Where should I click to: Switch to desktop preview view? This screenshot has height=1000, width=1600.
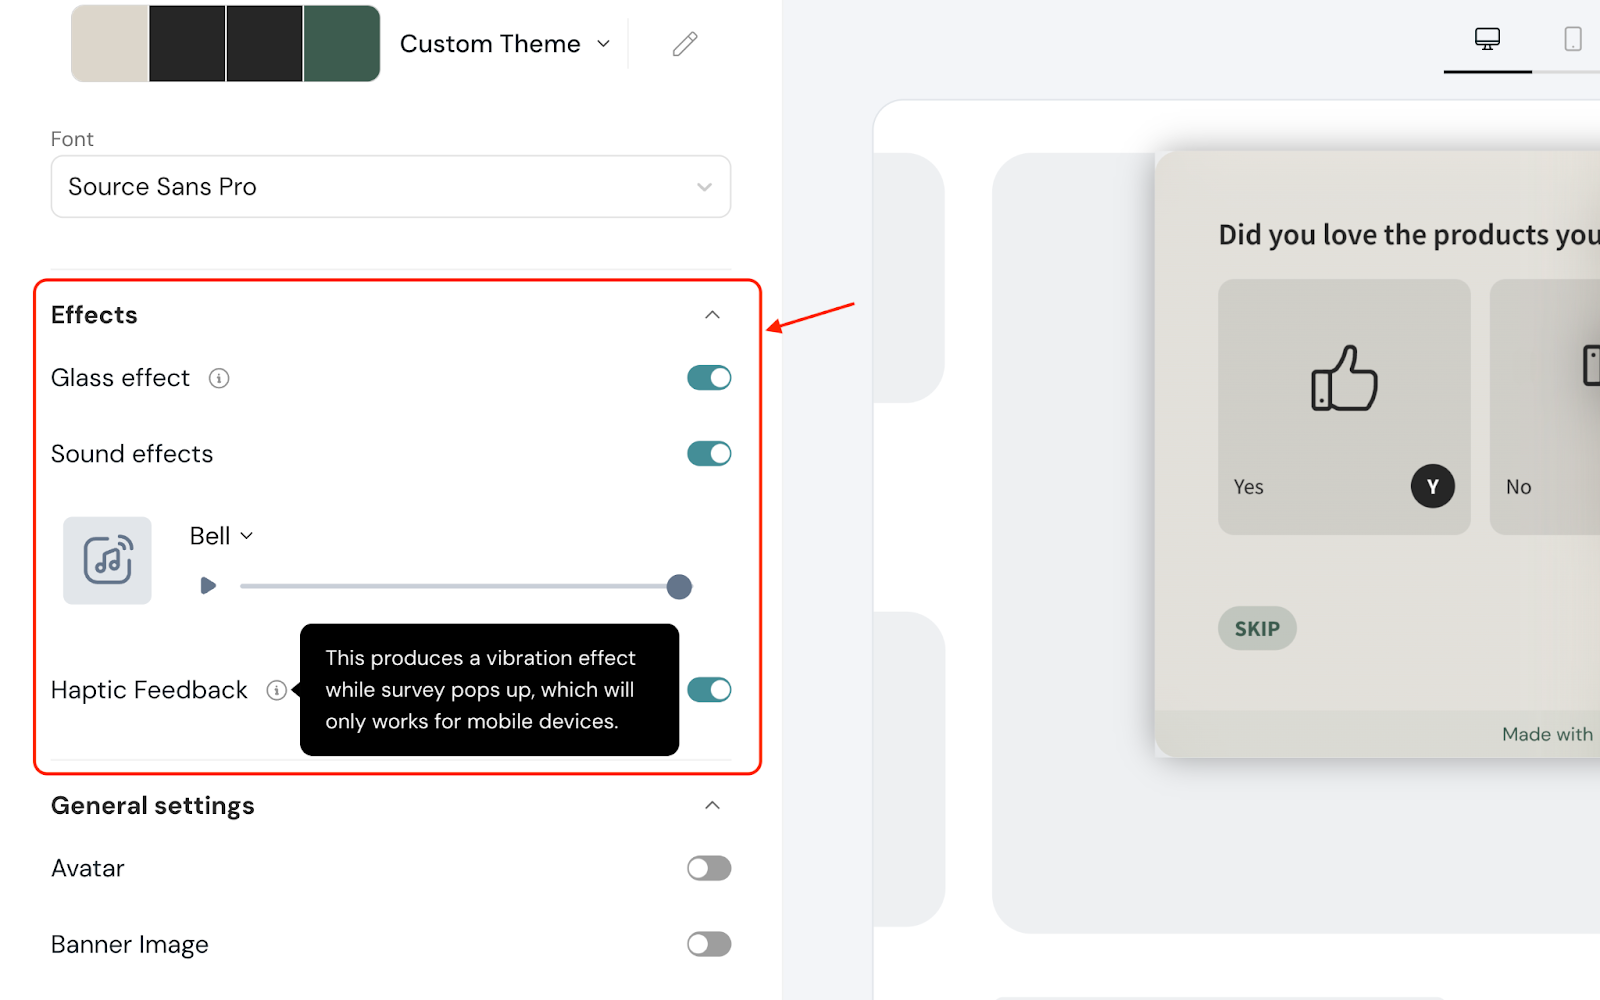coord(1487,40)
